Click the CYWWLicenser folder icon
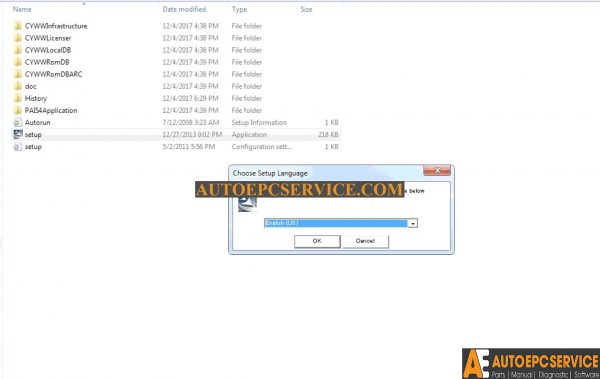 point(18,38)
